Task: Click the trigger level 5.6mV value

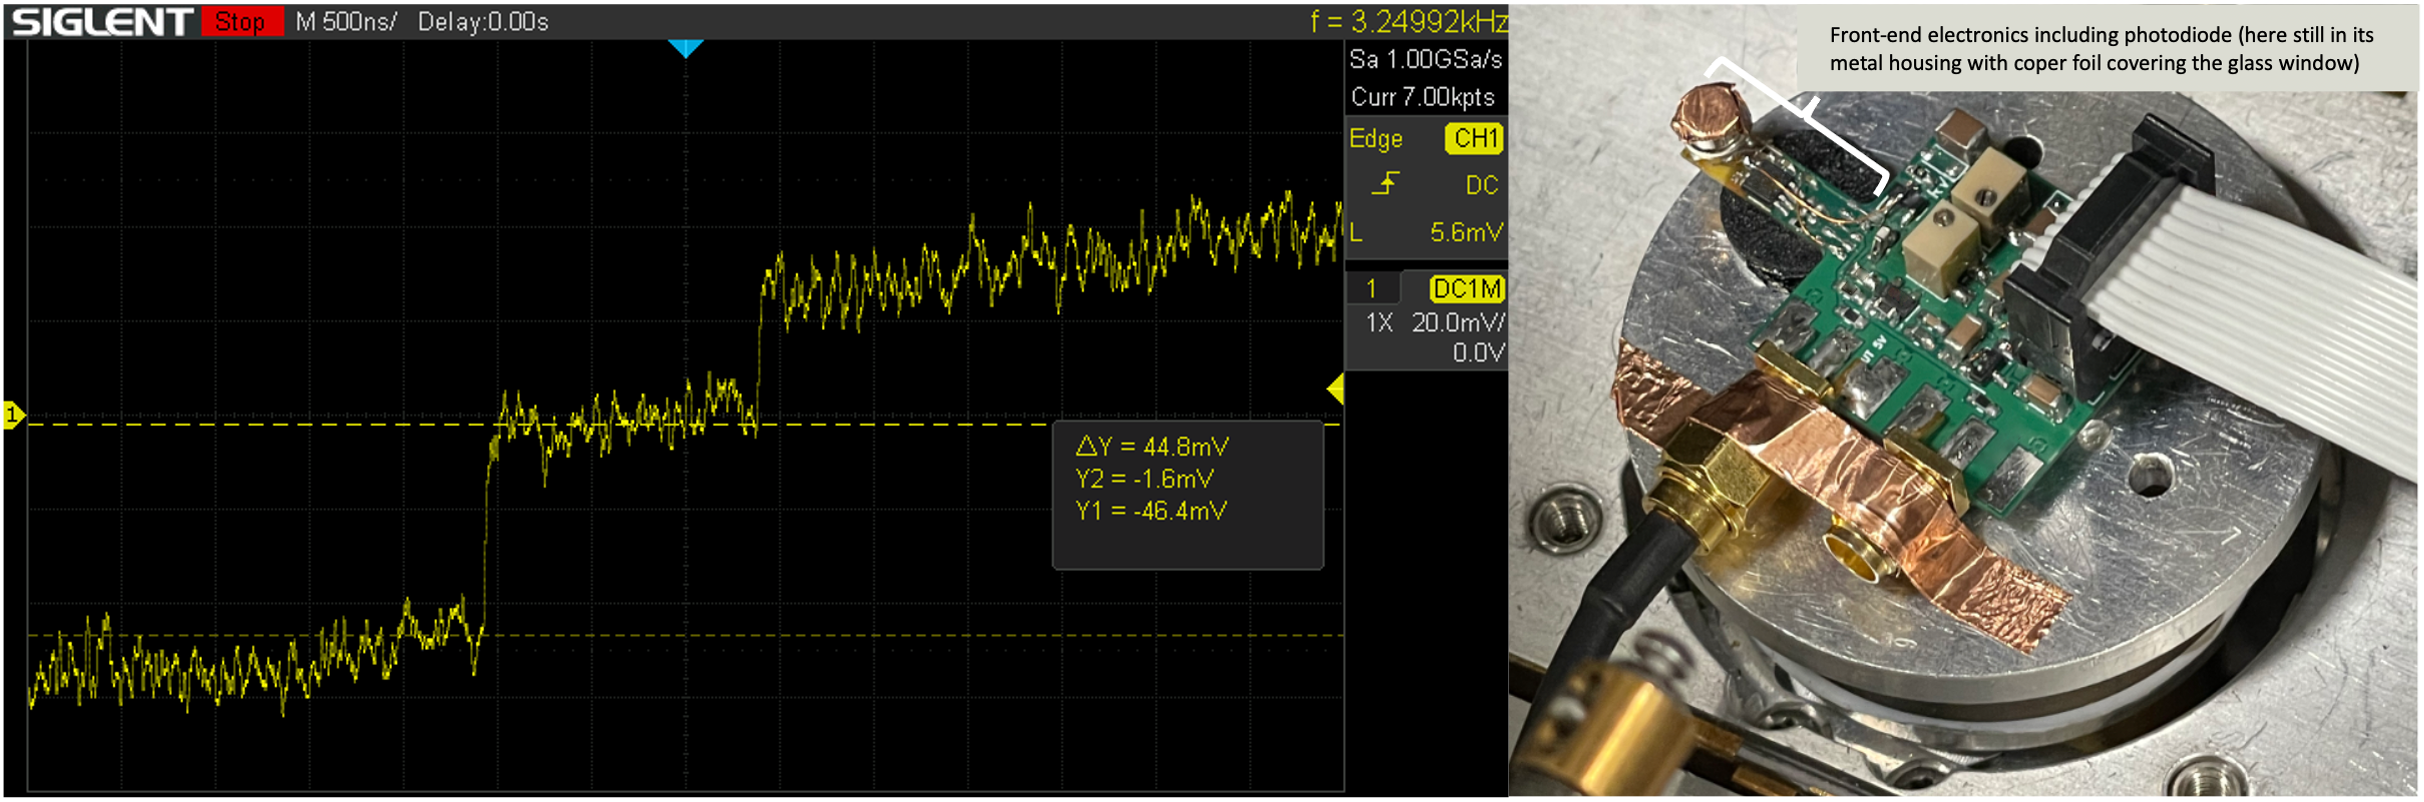Action: tap(1466, 233)
